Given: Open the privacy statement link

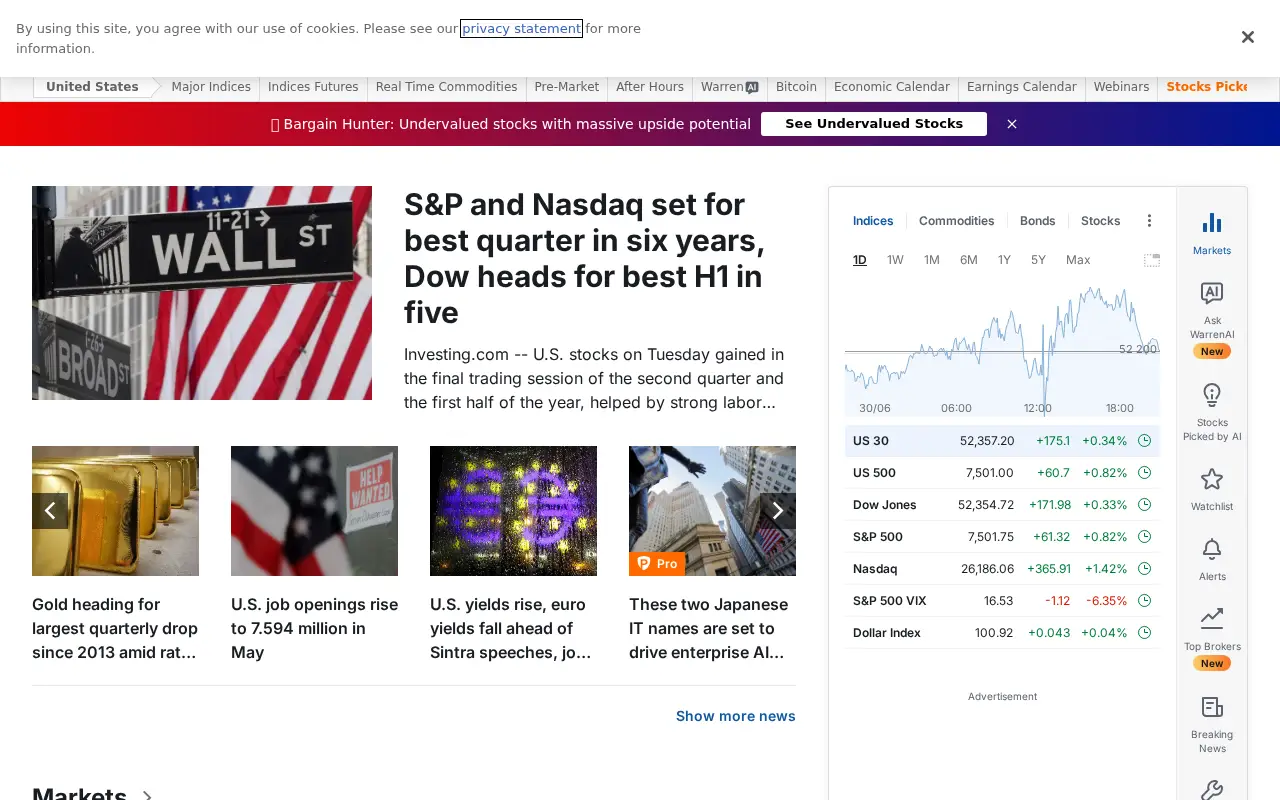Looking at the screenshot, I should click(x=521, y=29).
